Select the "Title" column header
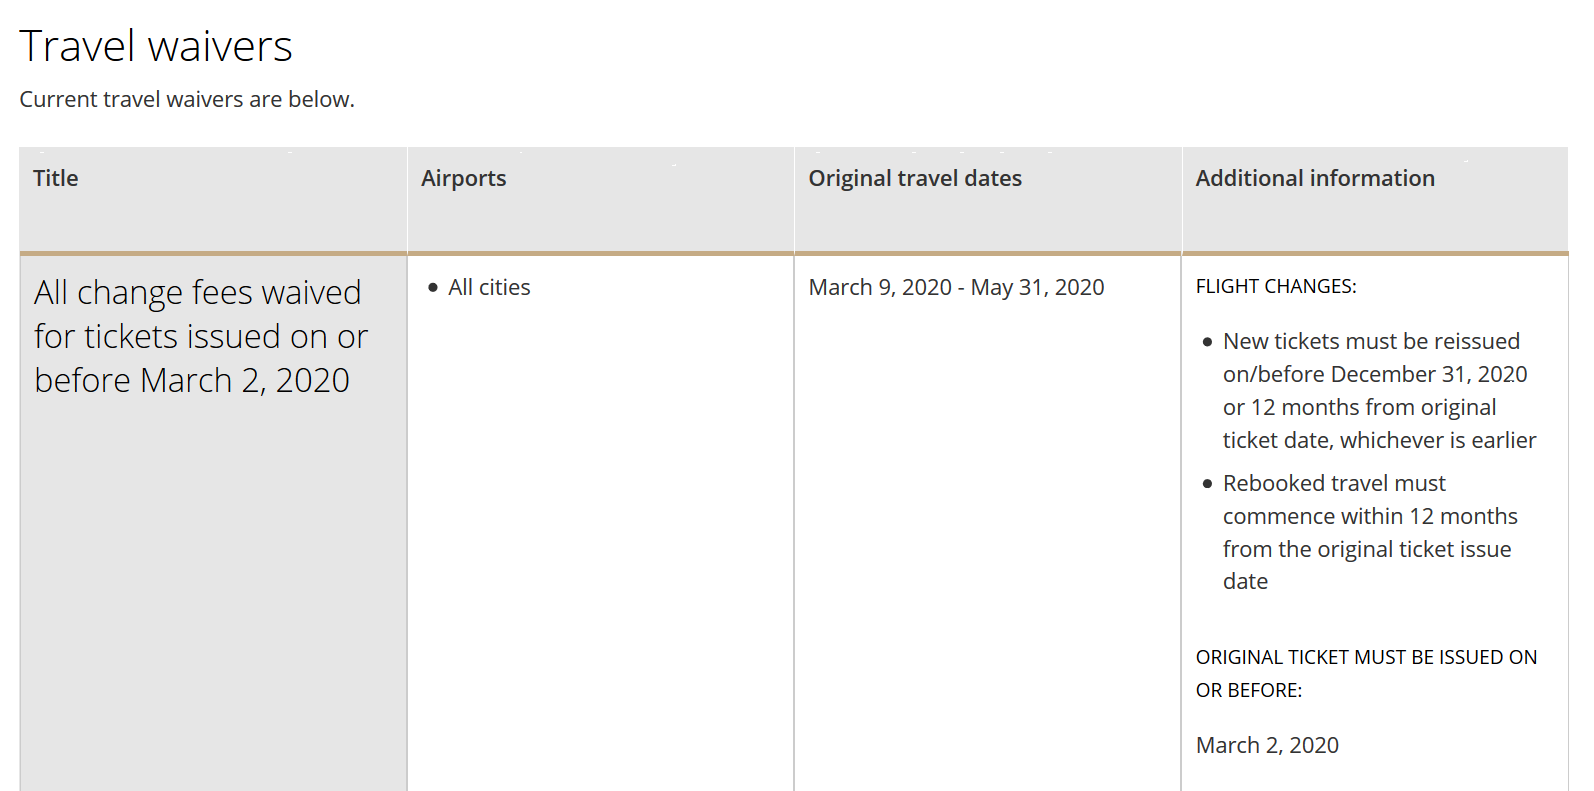Viewport: 1594px width, 791px height. coord(56,179)
